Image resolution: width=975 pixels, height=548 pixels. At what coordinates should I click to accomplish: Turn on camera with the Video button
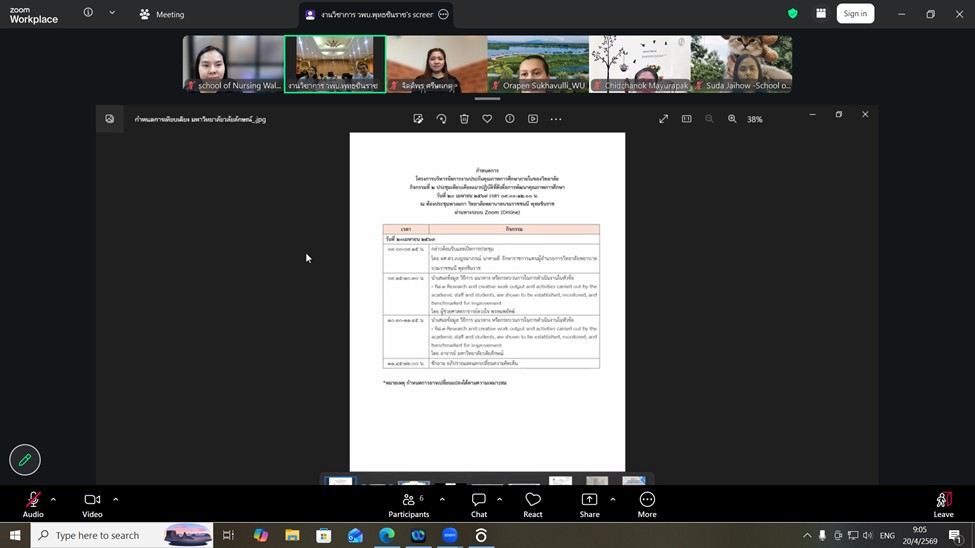click(x=92, y=501)
